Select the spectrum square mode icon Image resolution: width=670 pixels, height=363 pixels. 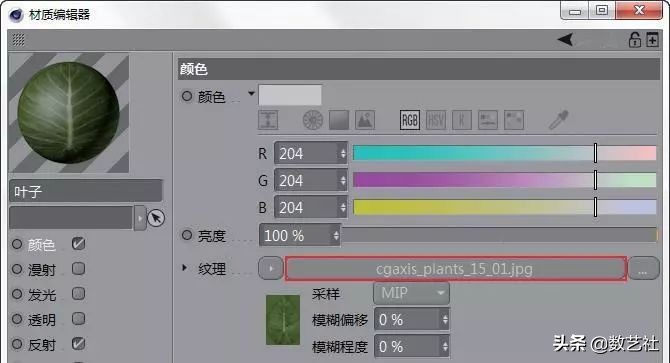(339, 120)
